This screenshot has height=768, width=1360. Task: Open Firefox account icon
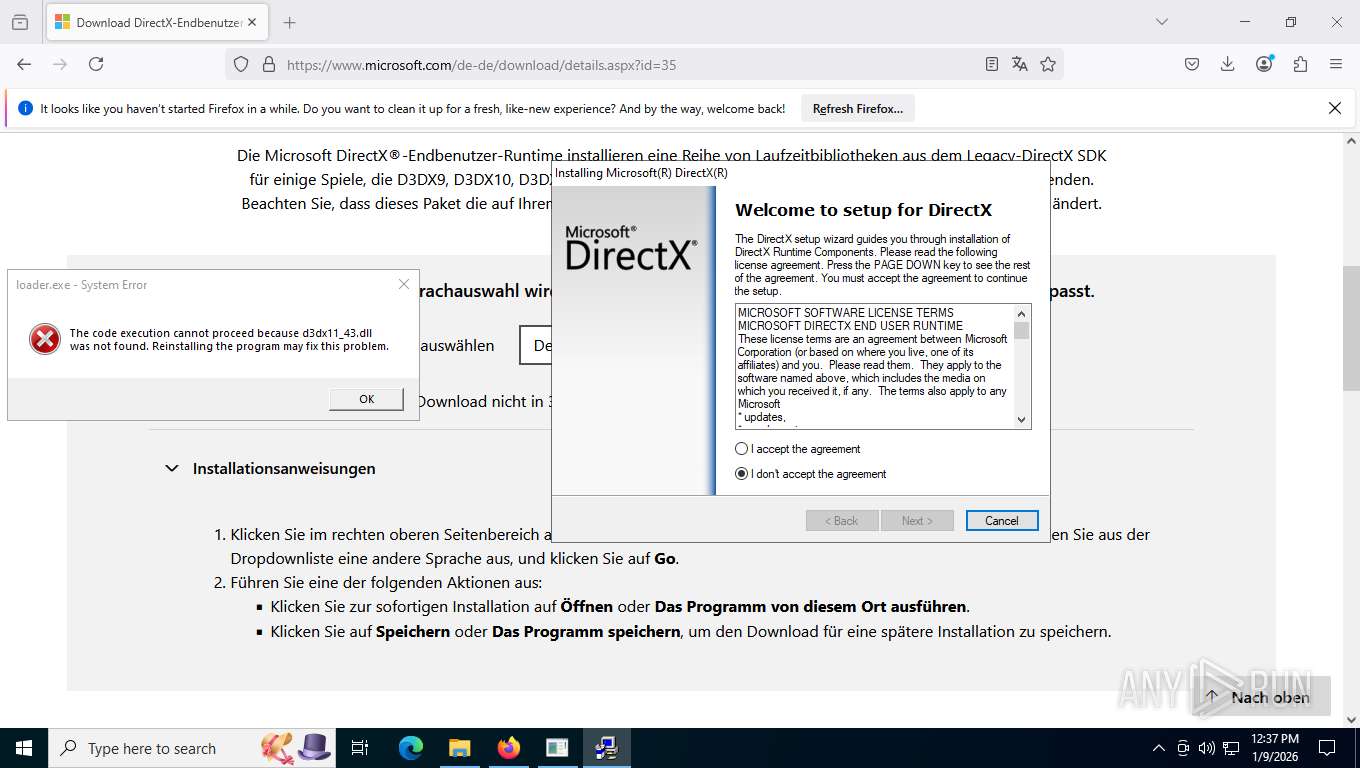point(1265,64)
